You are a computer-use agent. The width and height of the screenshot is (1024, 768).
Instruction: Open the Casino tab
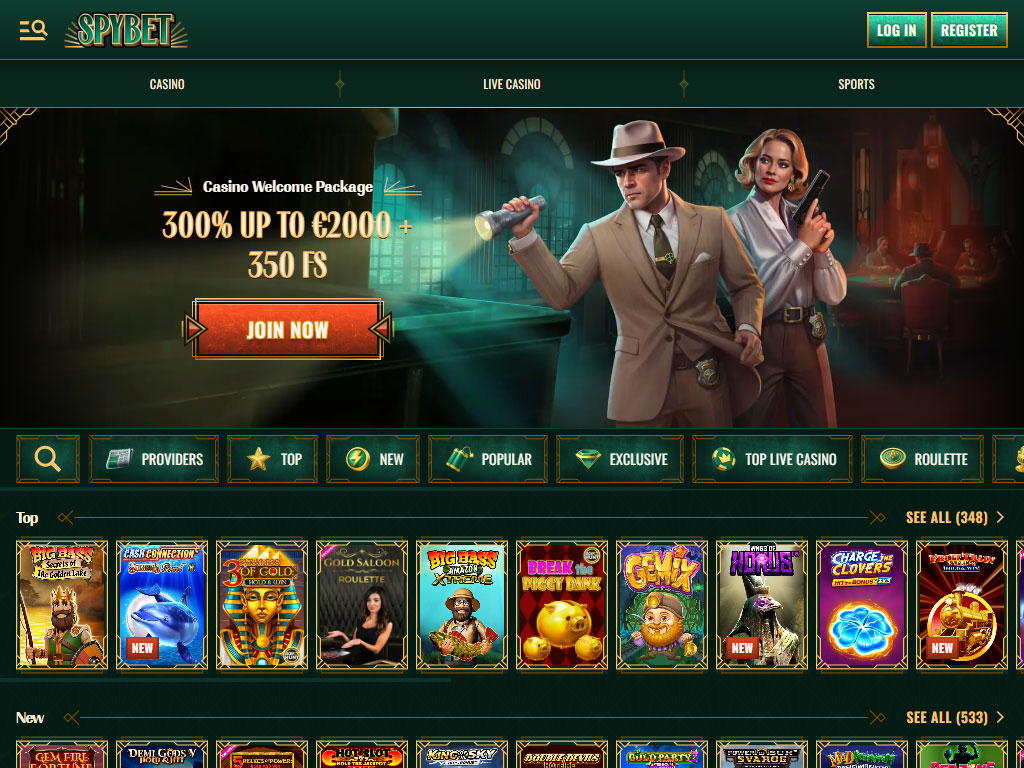point(167,84)
